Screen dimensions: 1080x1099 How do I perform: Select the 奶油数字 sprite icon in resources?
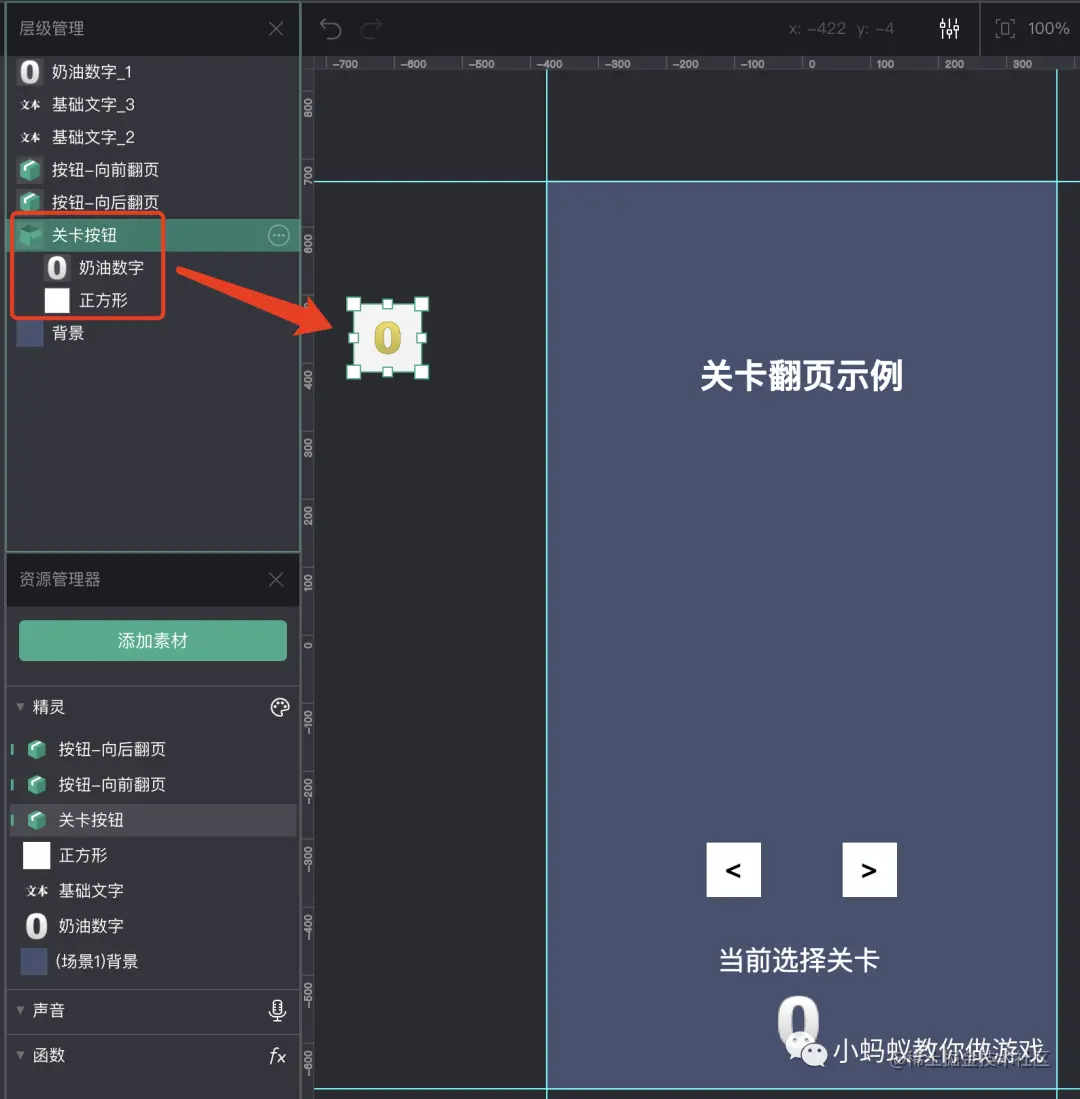point(35,926)
